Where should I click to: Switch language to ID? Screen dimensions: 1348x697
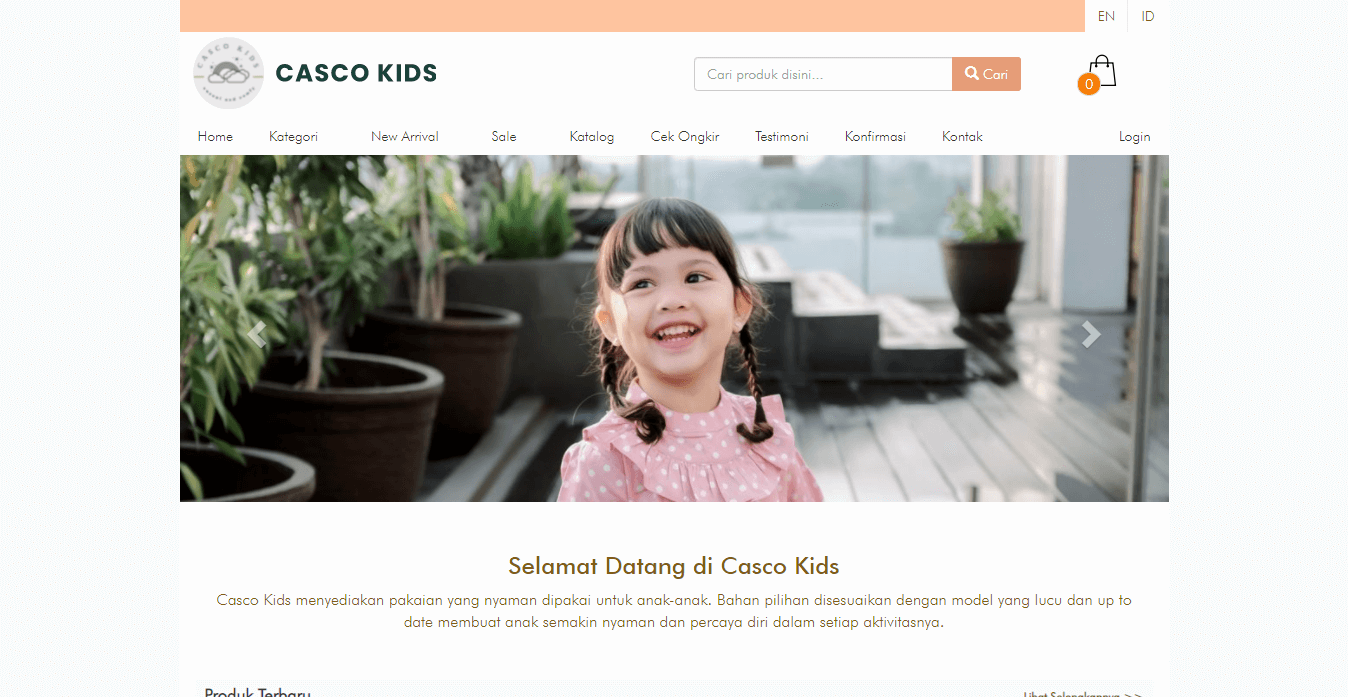point(1148,16)
